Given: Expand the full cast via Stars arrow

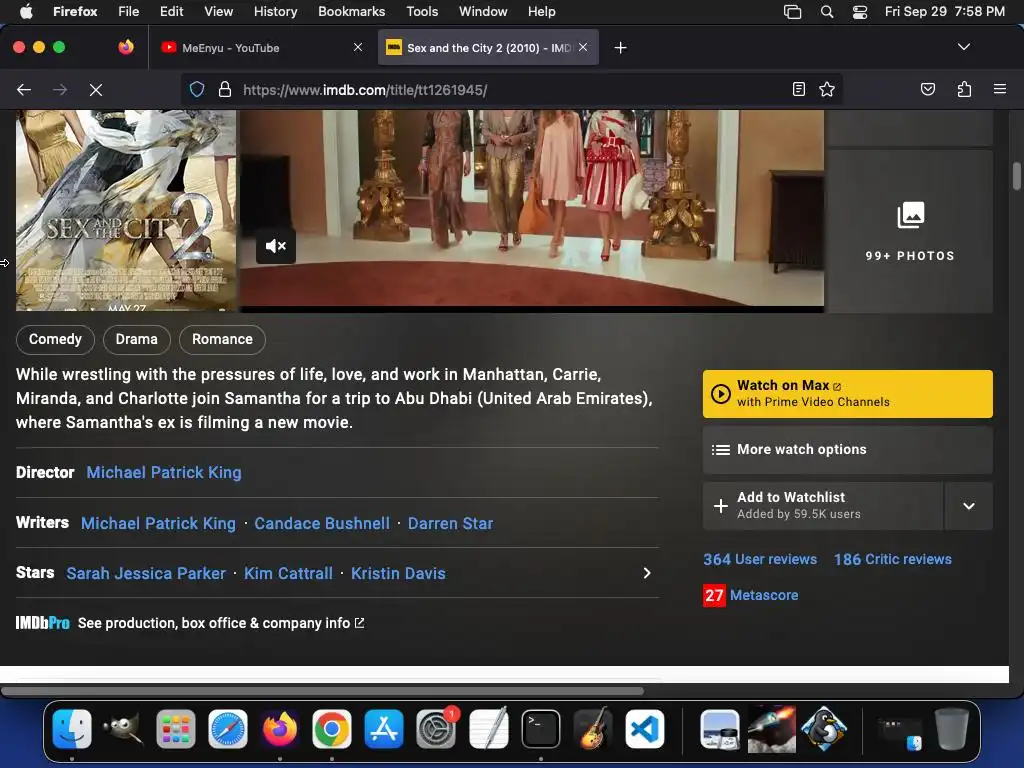Looking at the screenshot, I should pyautogui.click(x=647, y=573).
